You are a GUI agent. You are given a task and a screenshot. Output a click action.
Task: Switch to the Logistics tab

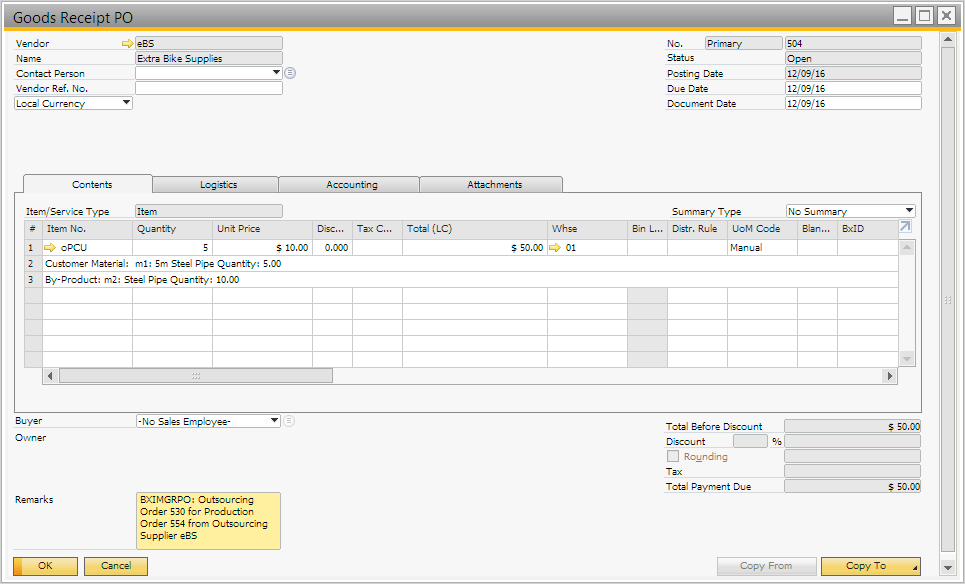[218, 185]
